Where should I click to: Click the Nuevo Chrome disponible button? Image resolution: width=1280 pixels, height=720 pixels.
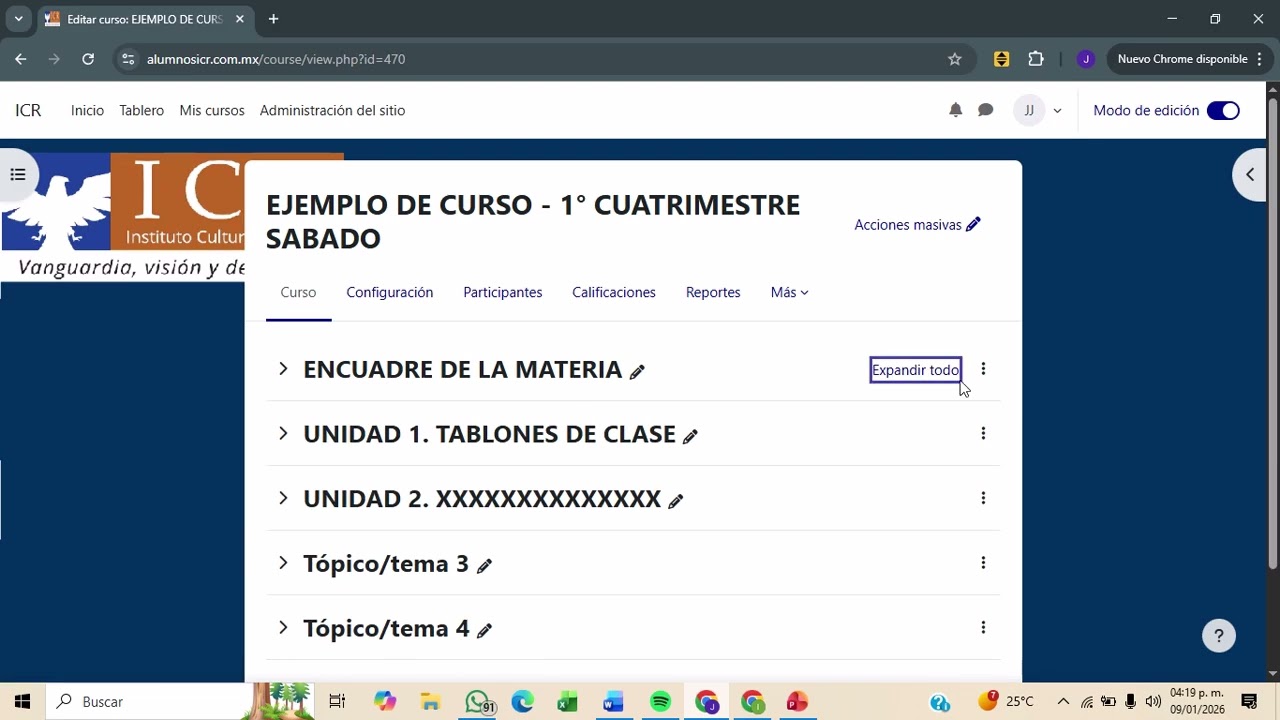[1187, 59]
